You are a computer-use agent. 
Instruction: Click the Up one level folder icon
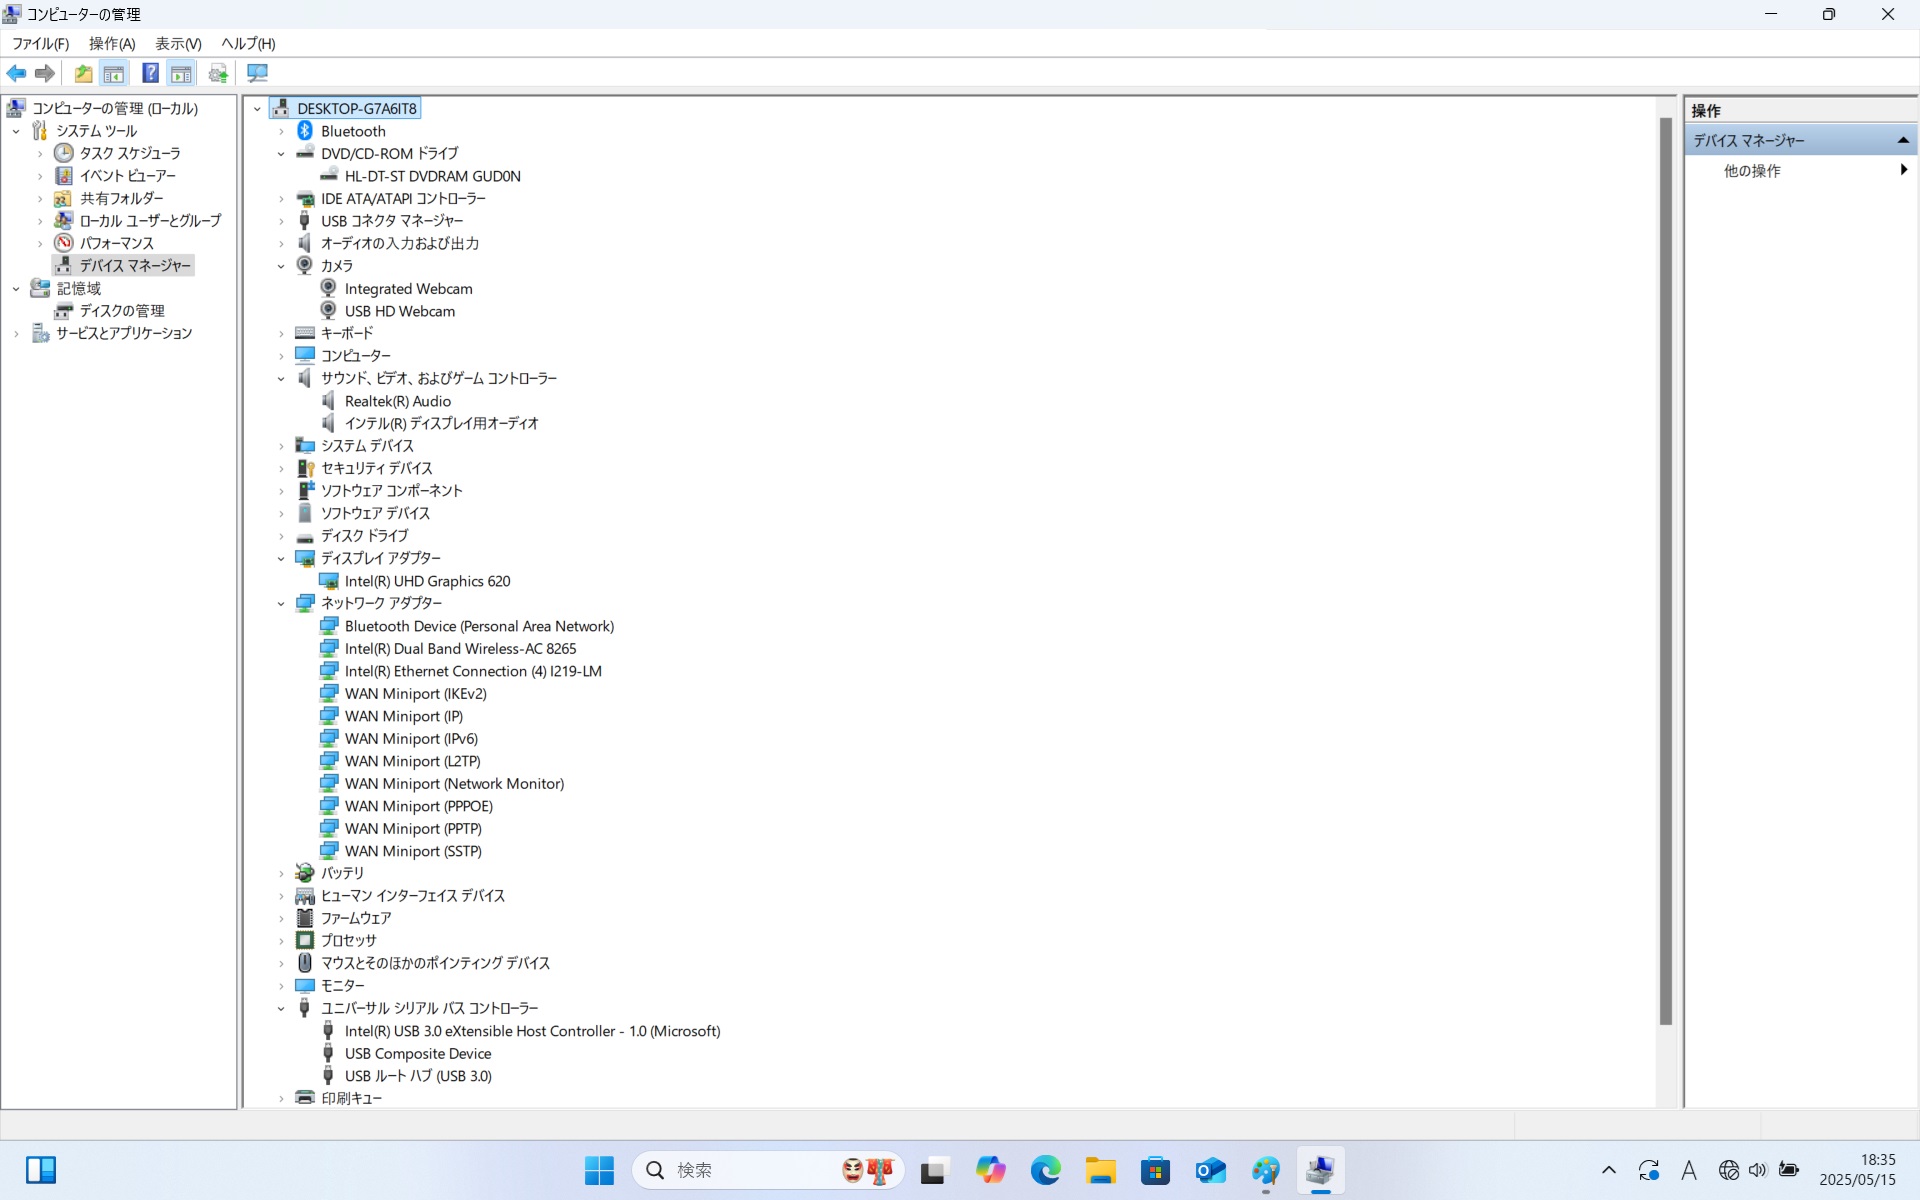tap(84, 73)
